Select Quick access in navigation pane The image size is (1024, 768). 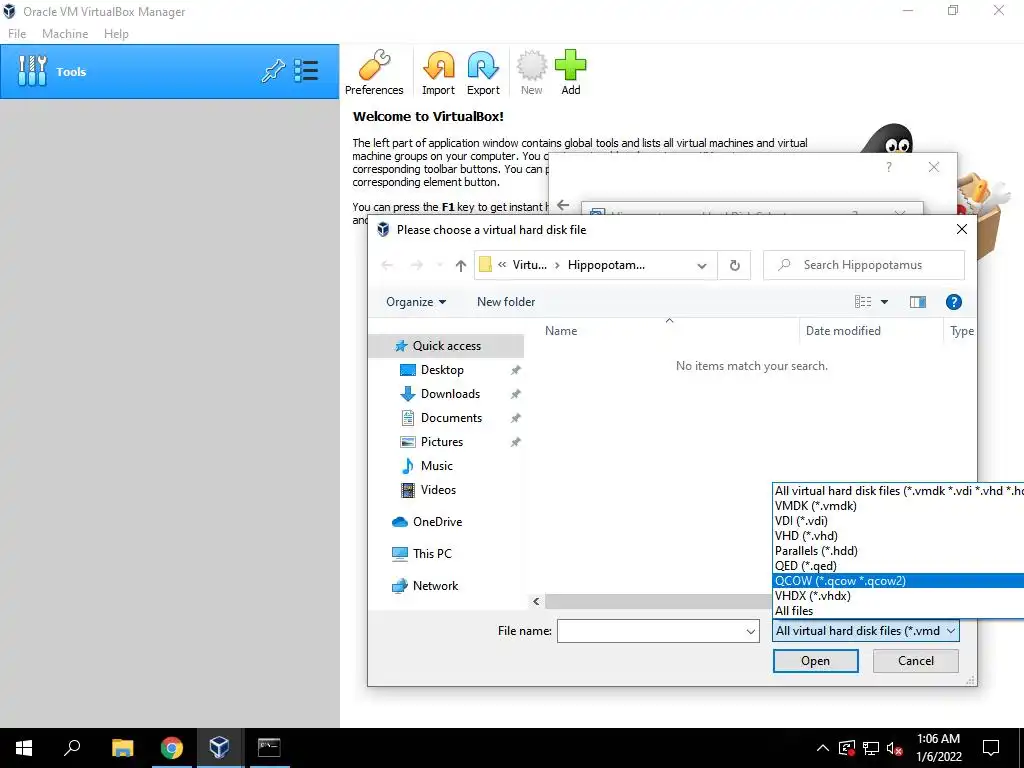tap(447, 345)
